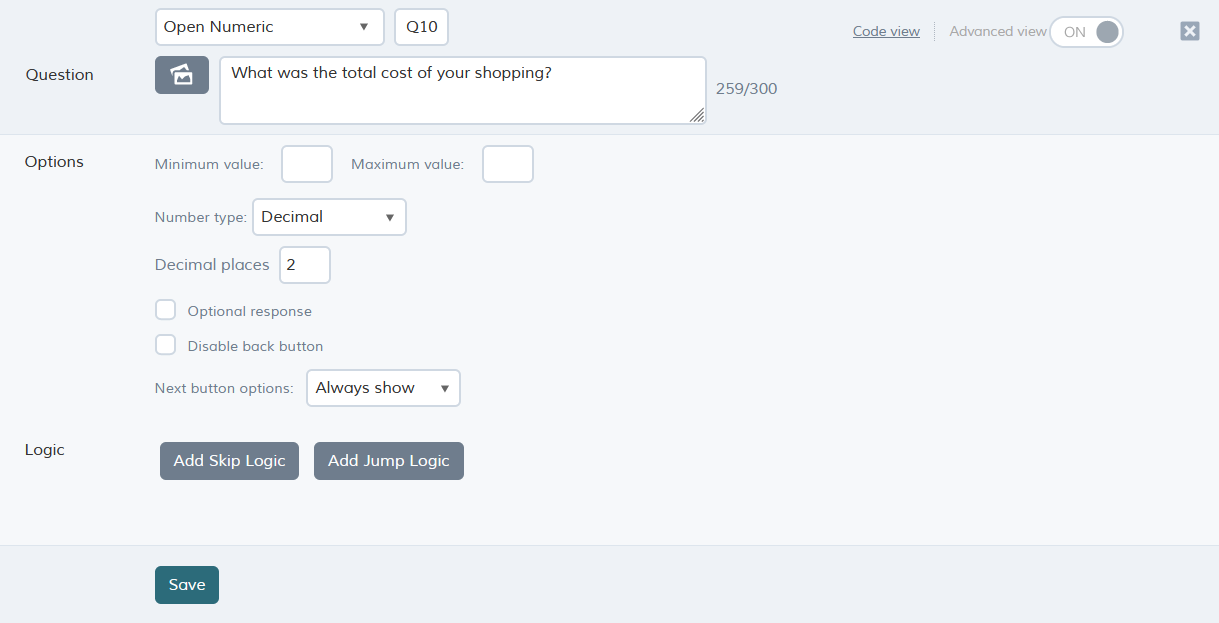Open the Next button options dropdown
The image size is (1219, 623).
pos(383,388)
